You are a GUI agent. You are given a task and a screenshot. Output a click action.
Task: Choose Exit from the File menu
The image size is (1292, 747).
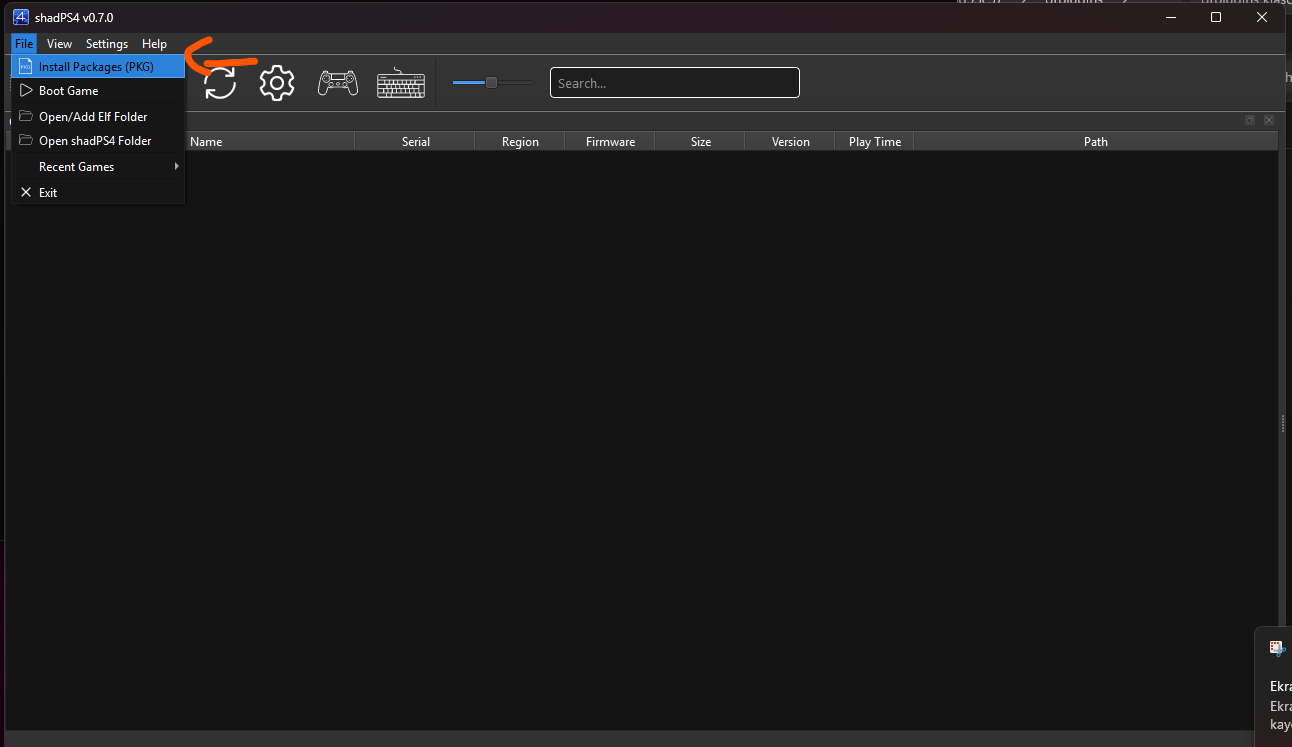point(98,193)
